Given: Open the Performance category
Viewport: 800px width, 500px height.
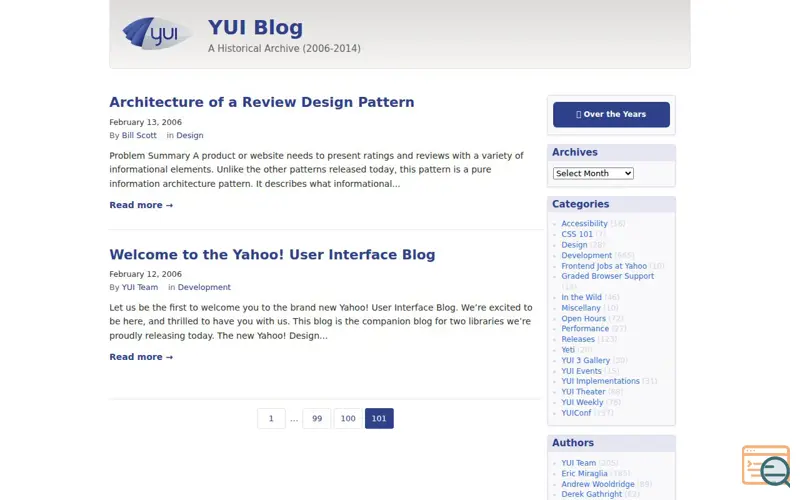Looking at the screenshot, I should 585,329.
